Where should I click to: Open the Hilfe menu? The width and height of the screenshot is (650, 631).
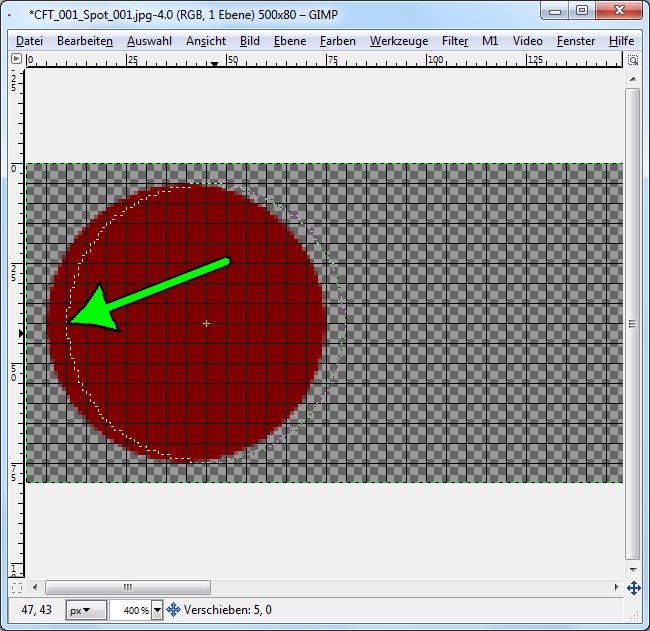[621, 41]
